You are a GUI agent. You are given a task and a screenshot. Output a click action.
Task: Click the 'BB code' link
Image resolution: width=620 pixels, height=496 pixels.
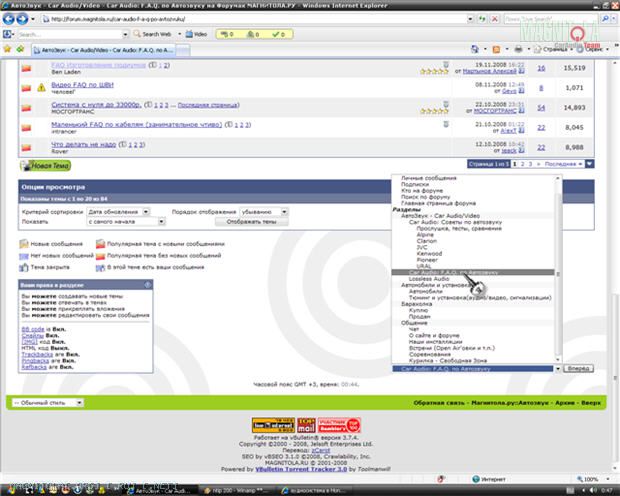[31, 328]
